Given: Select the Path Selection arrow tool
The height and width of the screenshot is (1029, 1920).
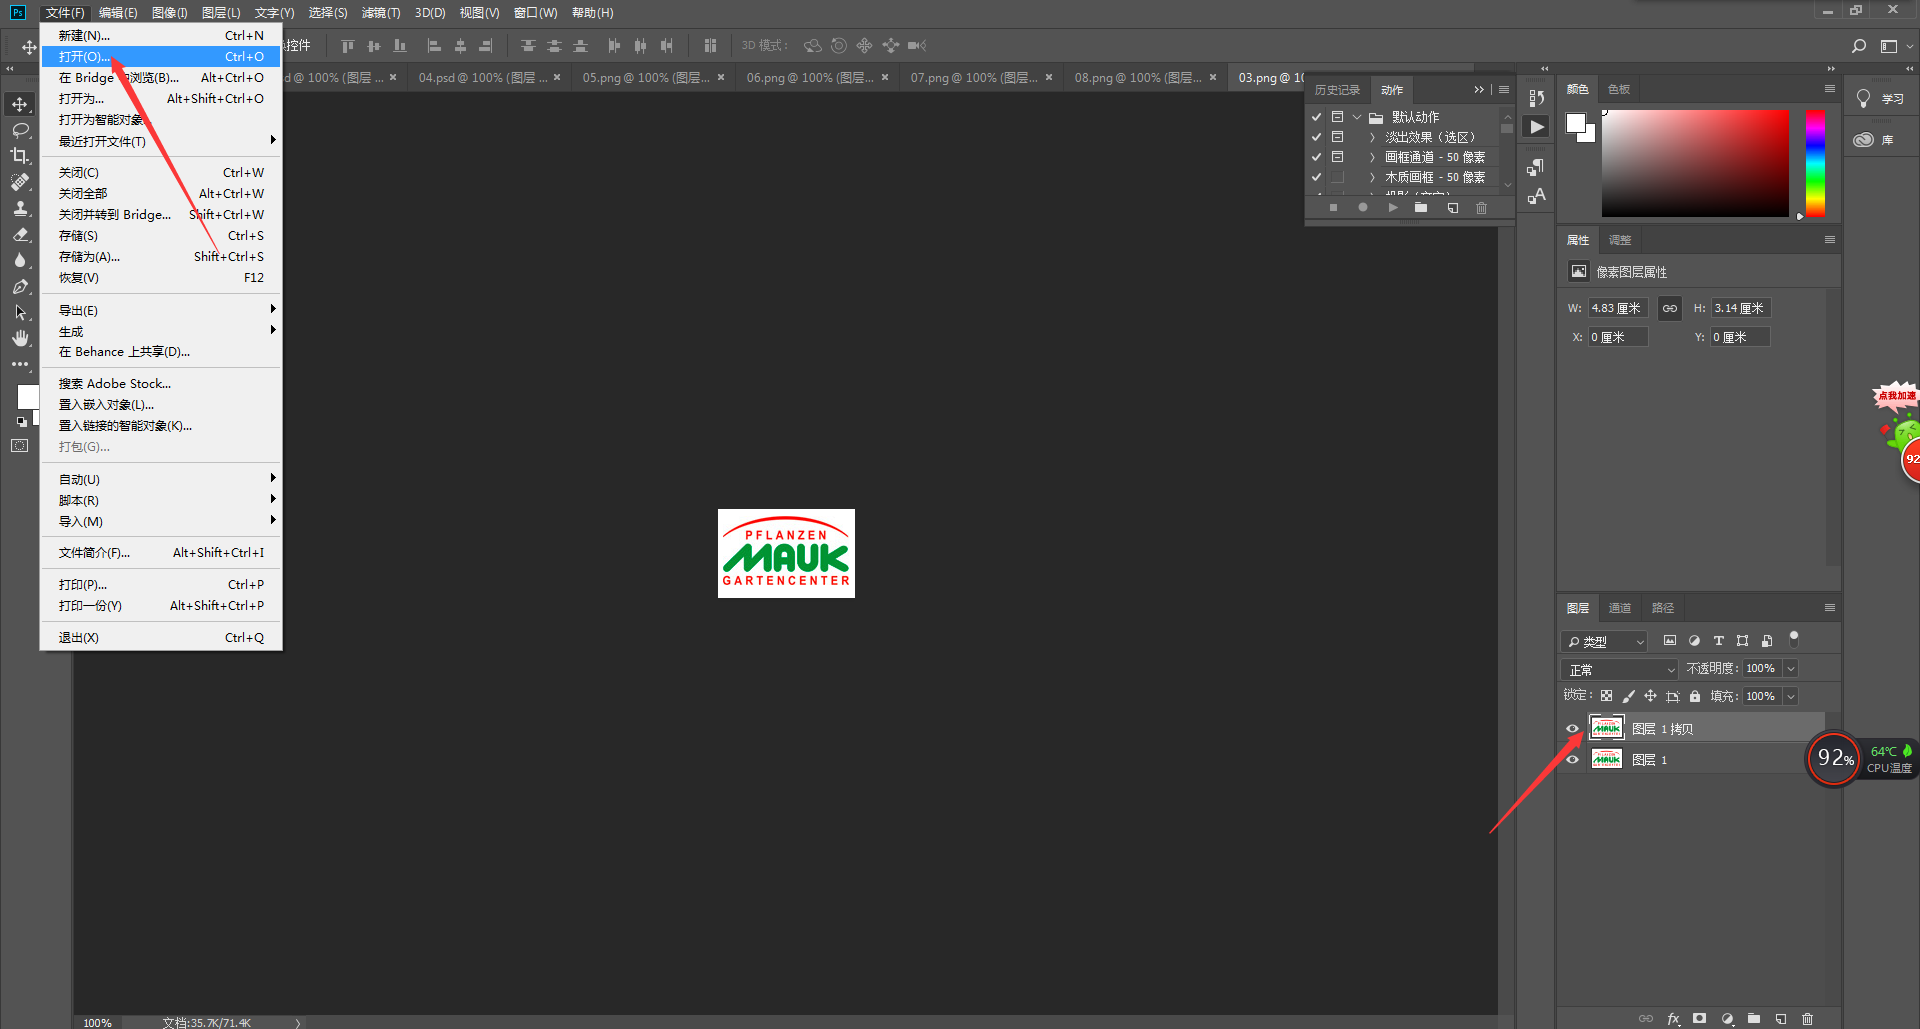Looking at the screenshot, I should coord(20,312).
